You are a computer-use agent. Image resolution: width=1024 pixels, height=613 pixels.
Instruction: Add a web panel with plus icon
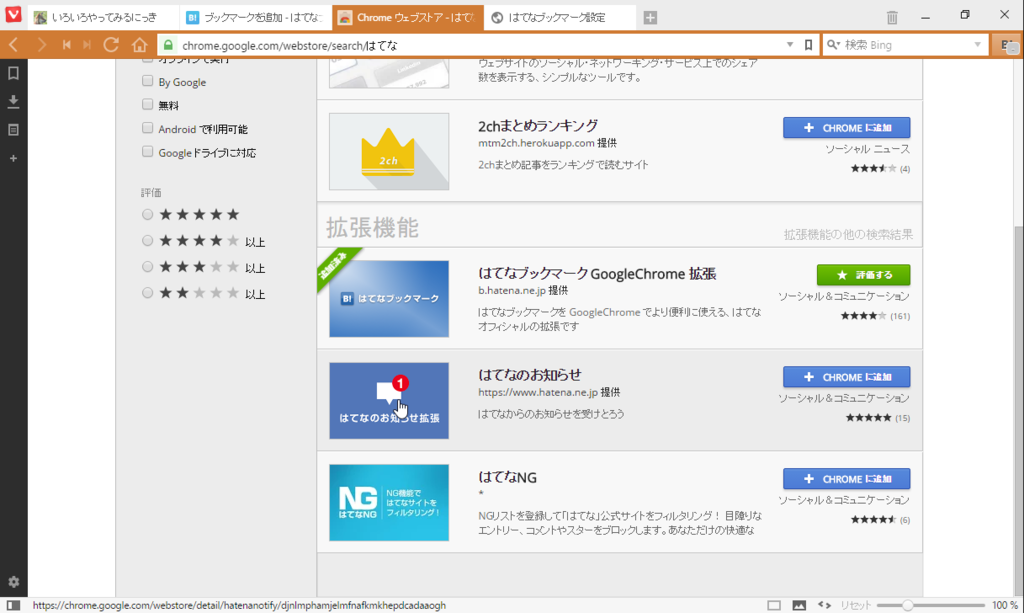(x=13, y=158)
